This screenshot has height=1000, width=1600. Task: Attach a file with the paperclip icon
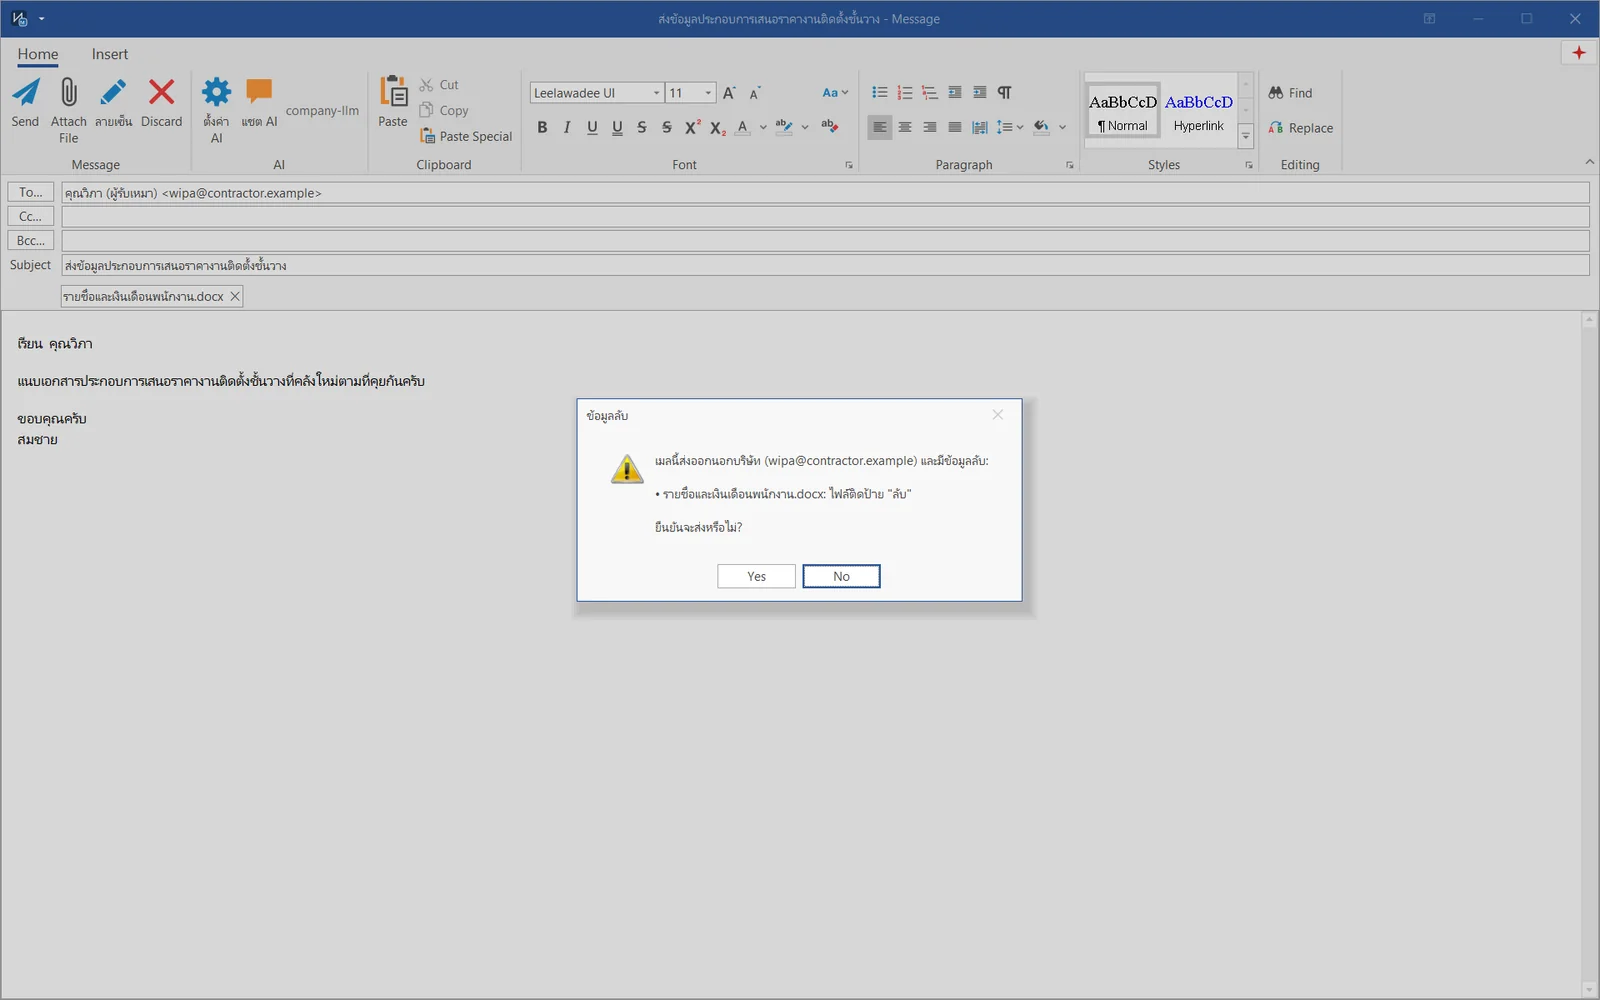tap(68, 92)
